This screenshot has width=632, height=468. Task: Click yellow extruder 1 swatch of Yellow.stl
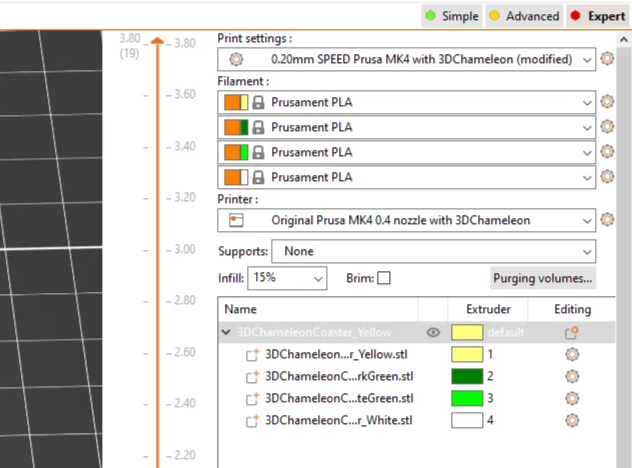pyautogui.click(x=467, y=354)
